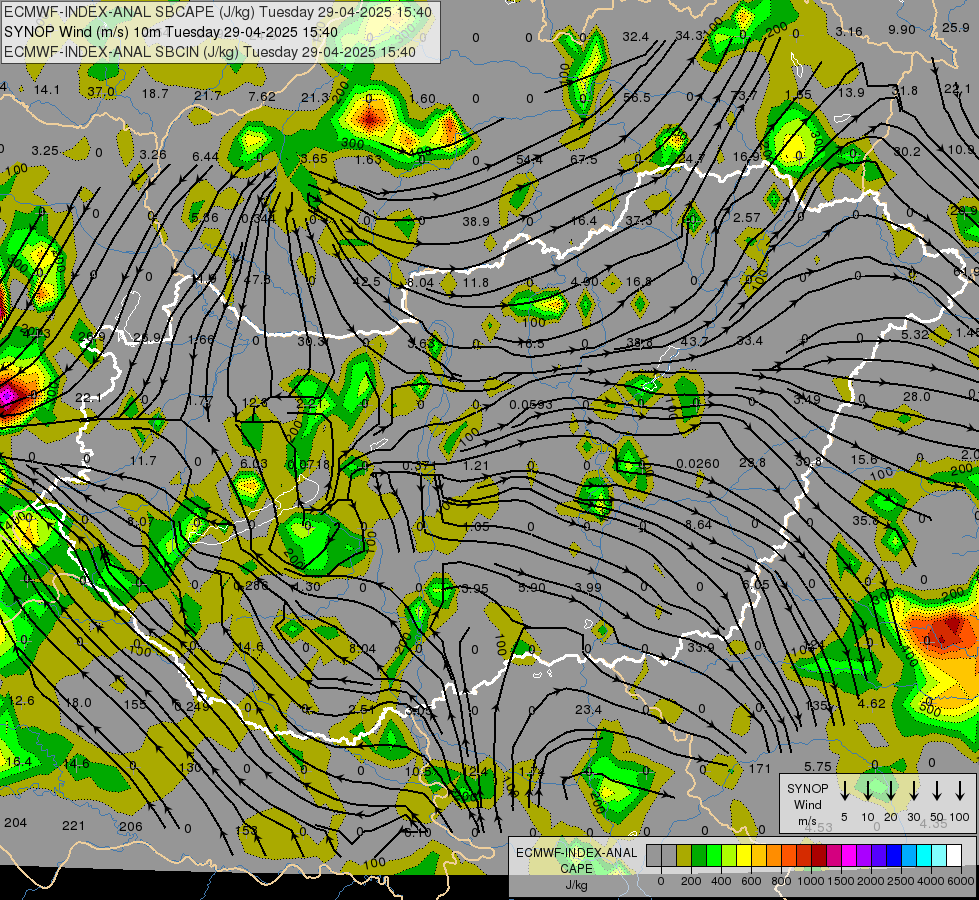Viewport: 979px width, 900px height.
Task: Click the map value 3.65
Action: coord(313,159)
